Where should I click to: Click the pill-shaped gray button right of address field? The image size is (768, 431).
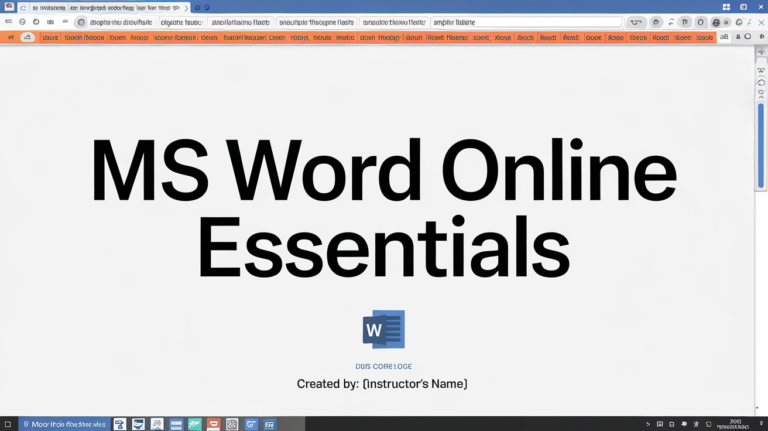[x=636, y=22]
